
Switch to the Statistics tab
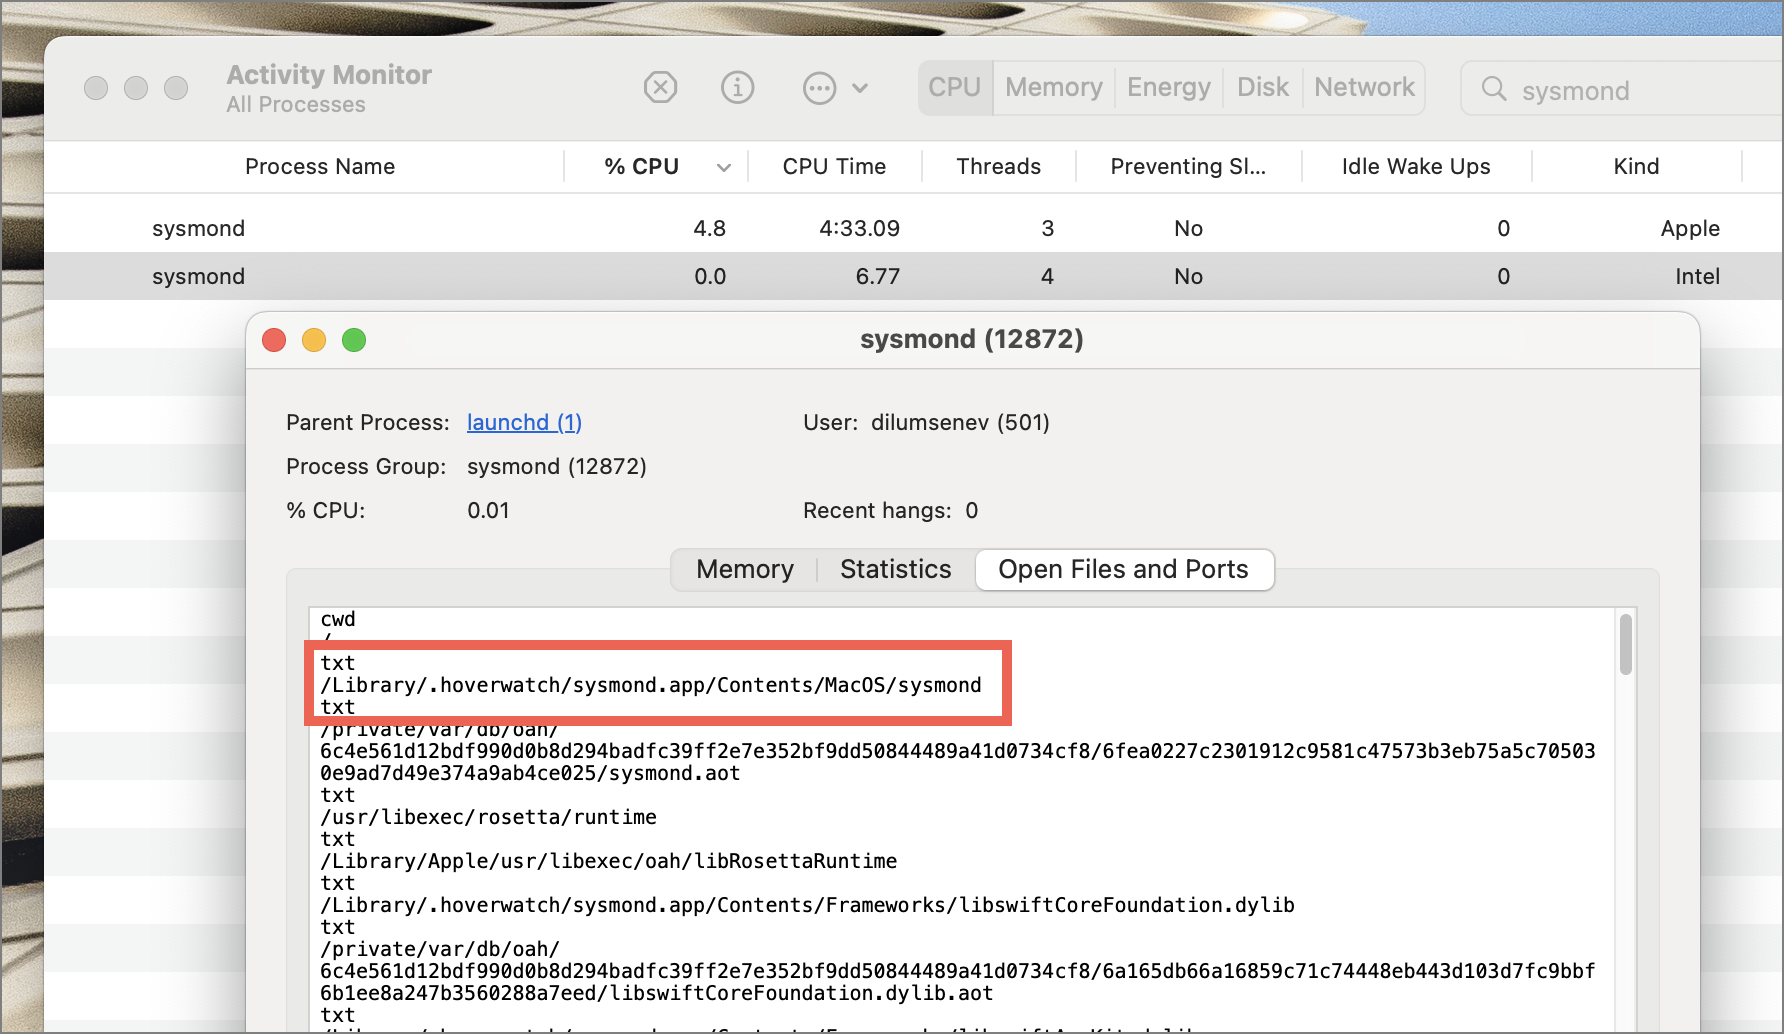coord(895,569)
